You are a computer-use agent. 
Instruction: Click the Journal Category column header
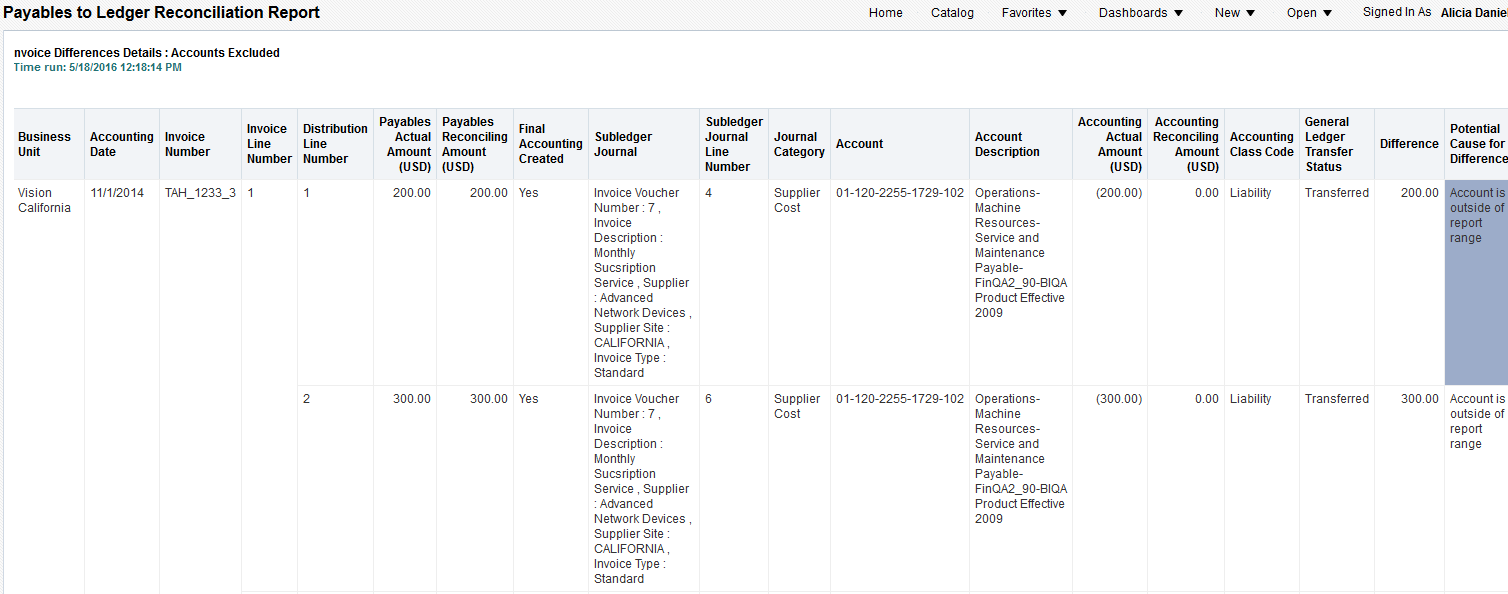(x=799, y=144)
